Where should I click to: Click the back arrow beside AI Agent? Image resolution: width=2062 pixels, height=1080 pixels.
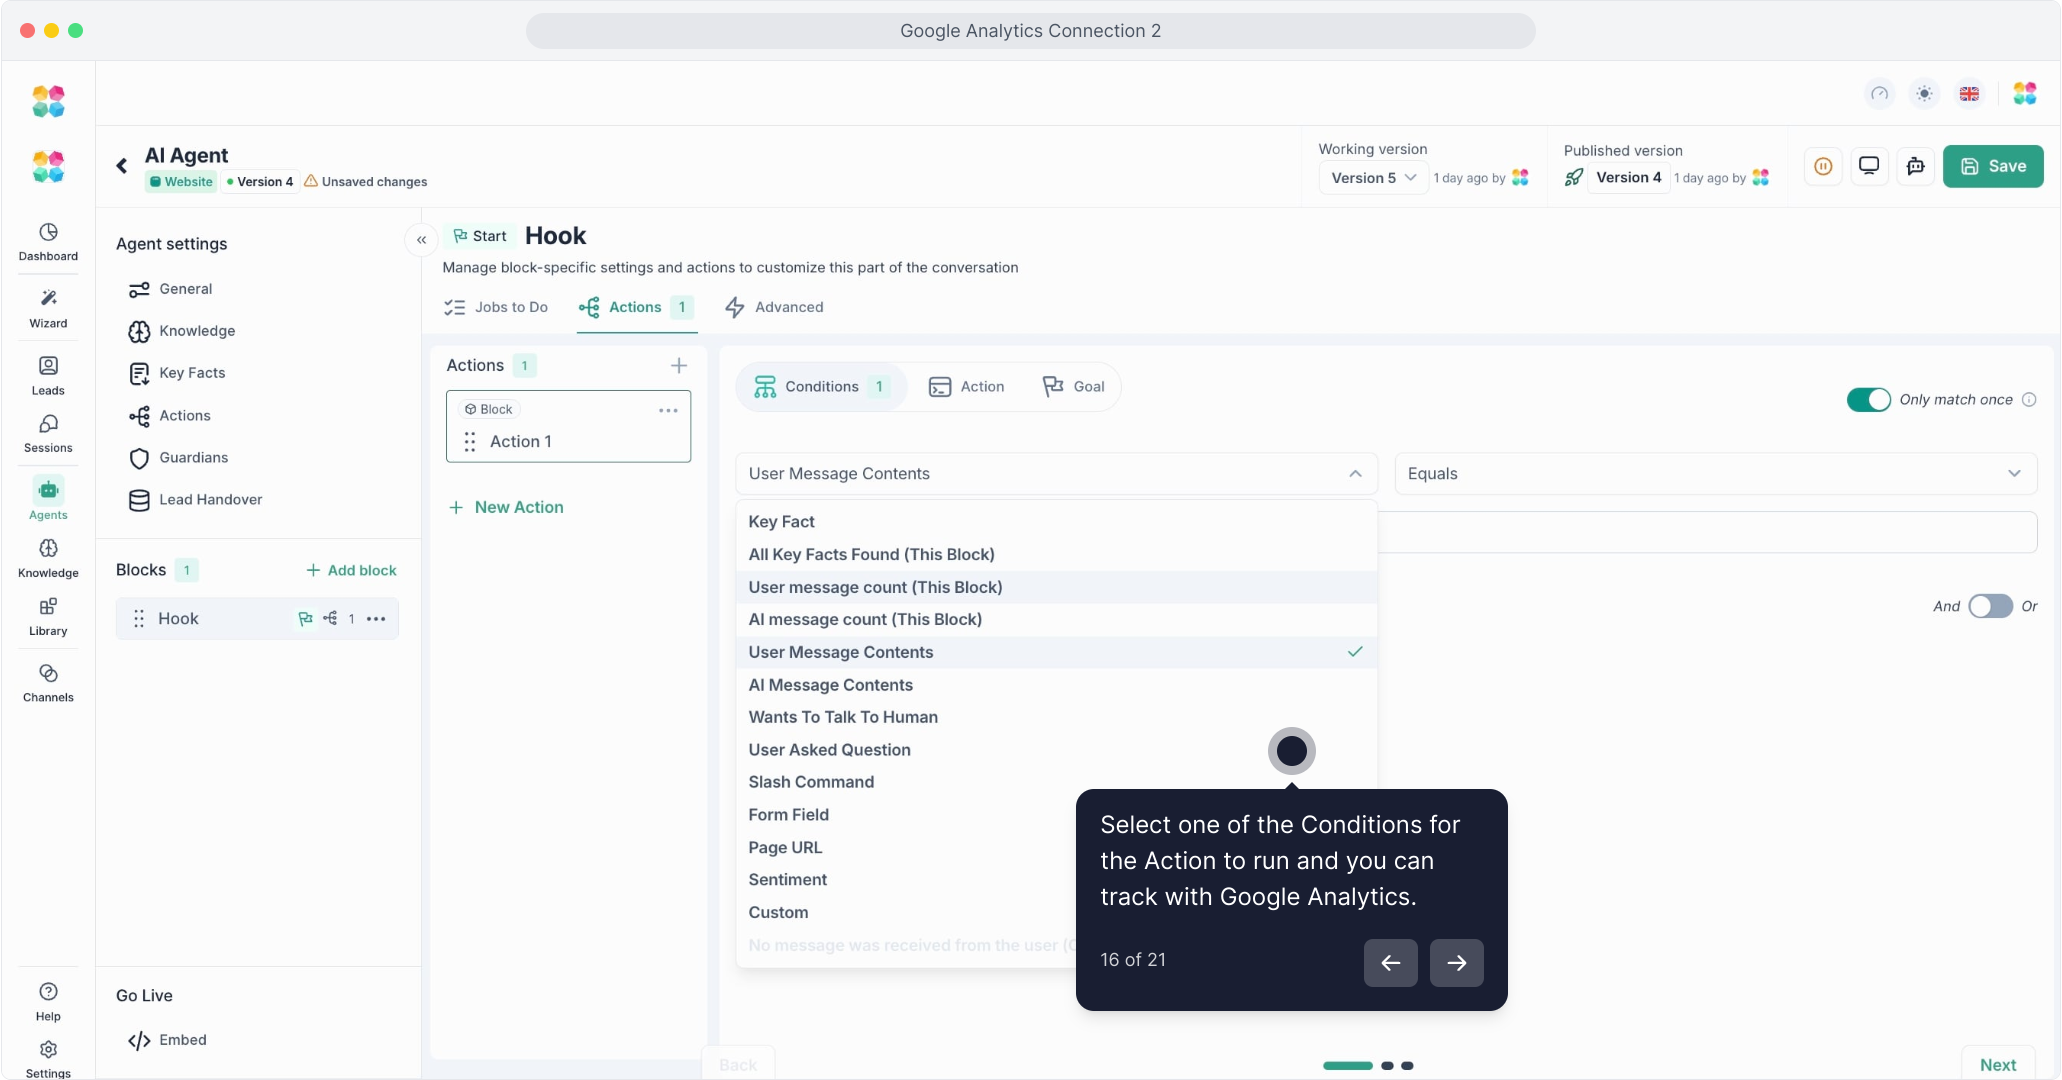[x=122, y=166]
